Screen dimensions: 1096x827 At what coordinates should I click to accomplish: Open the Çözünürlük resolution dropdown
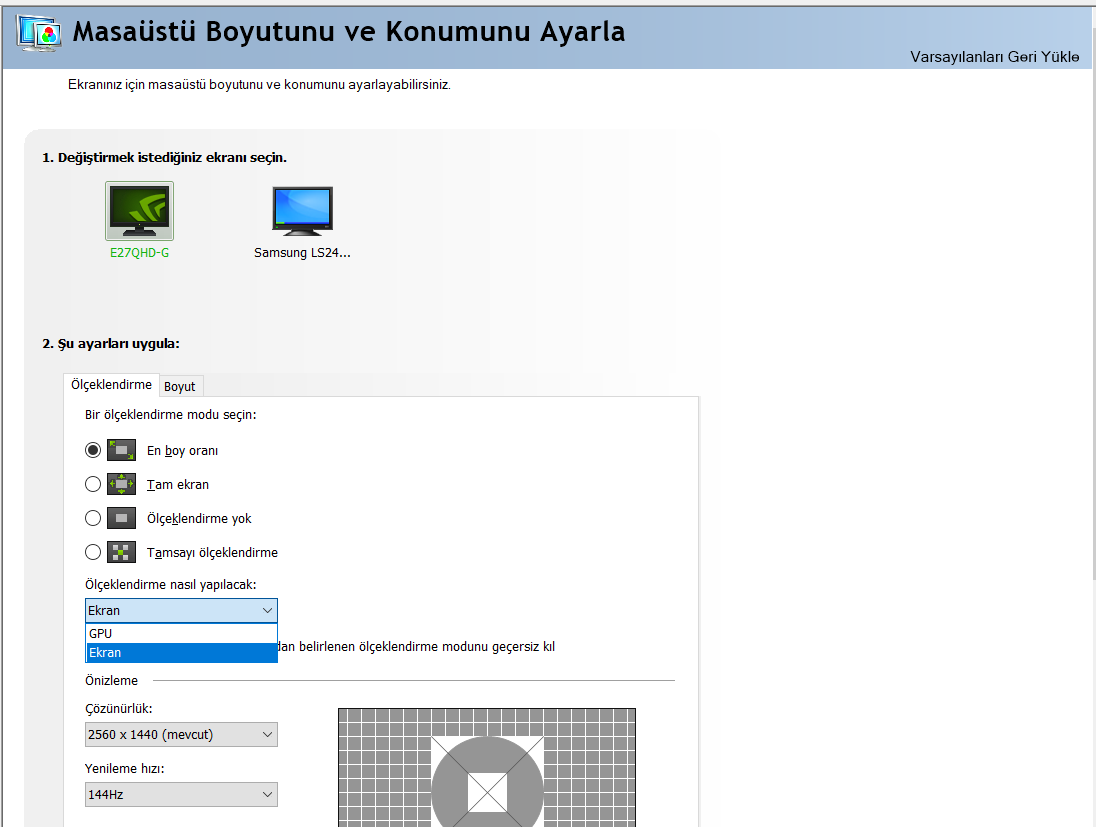tap(181, 735)
